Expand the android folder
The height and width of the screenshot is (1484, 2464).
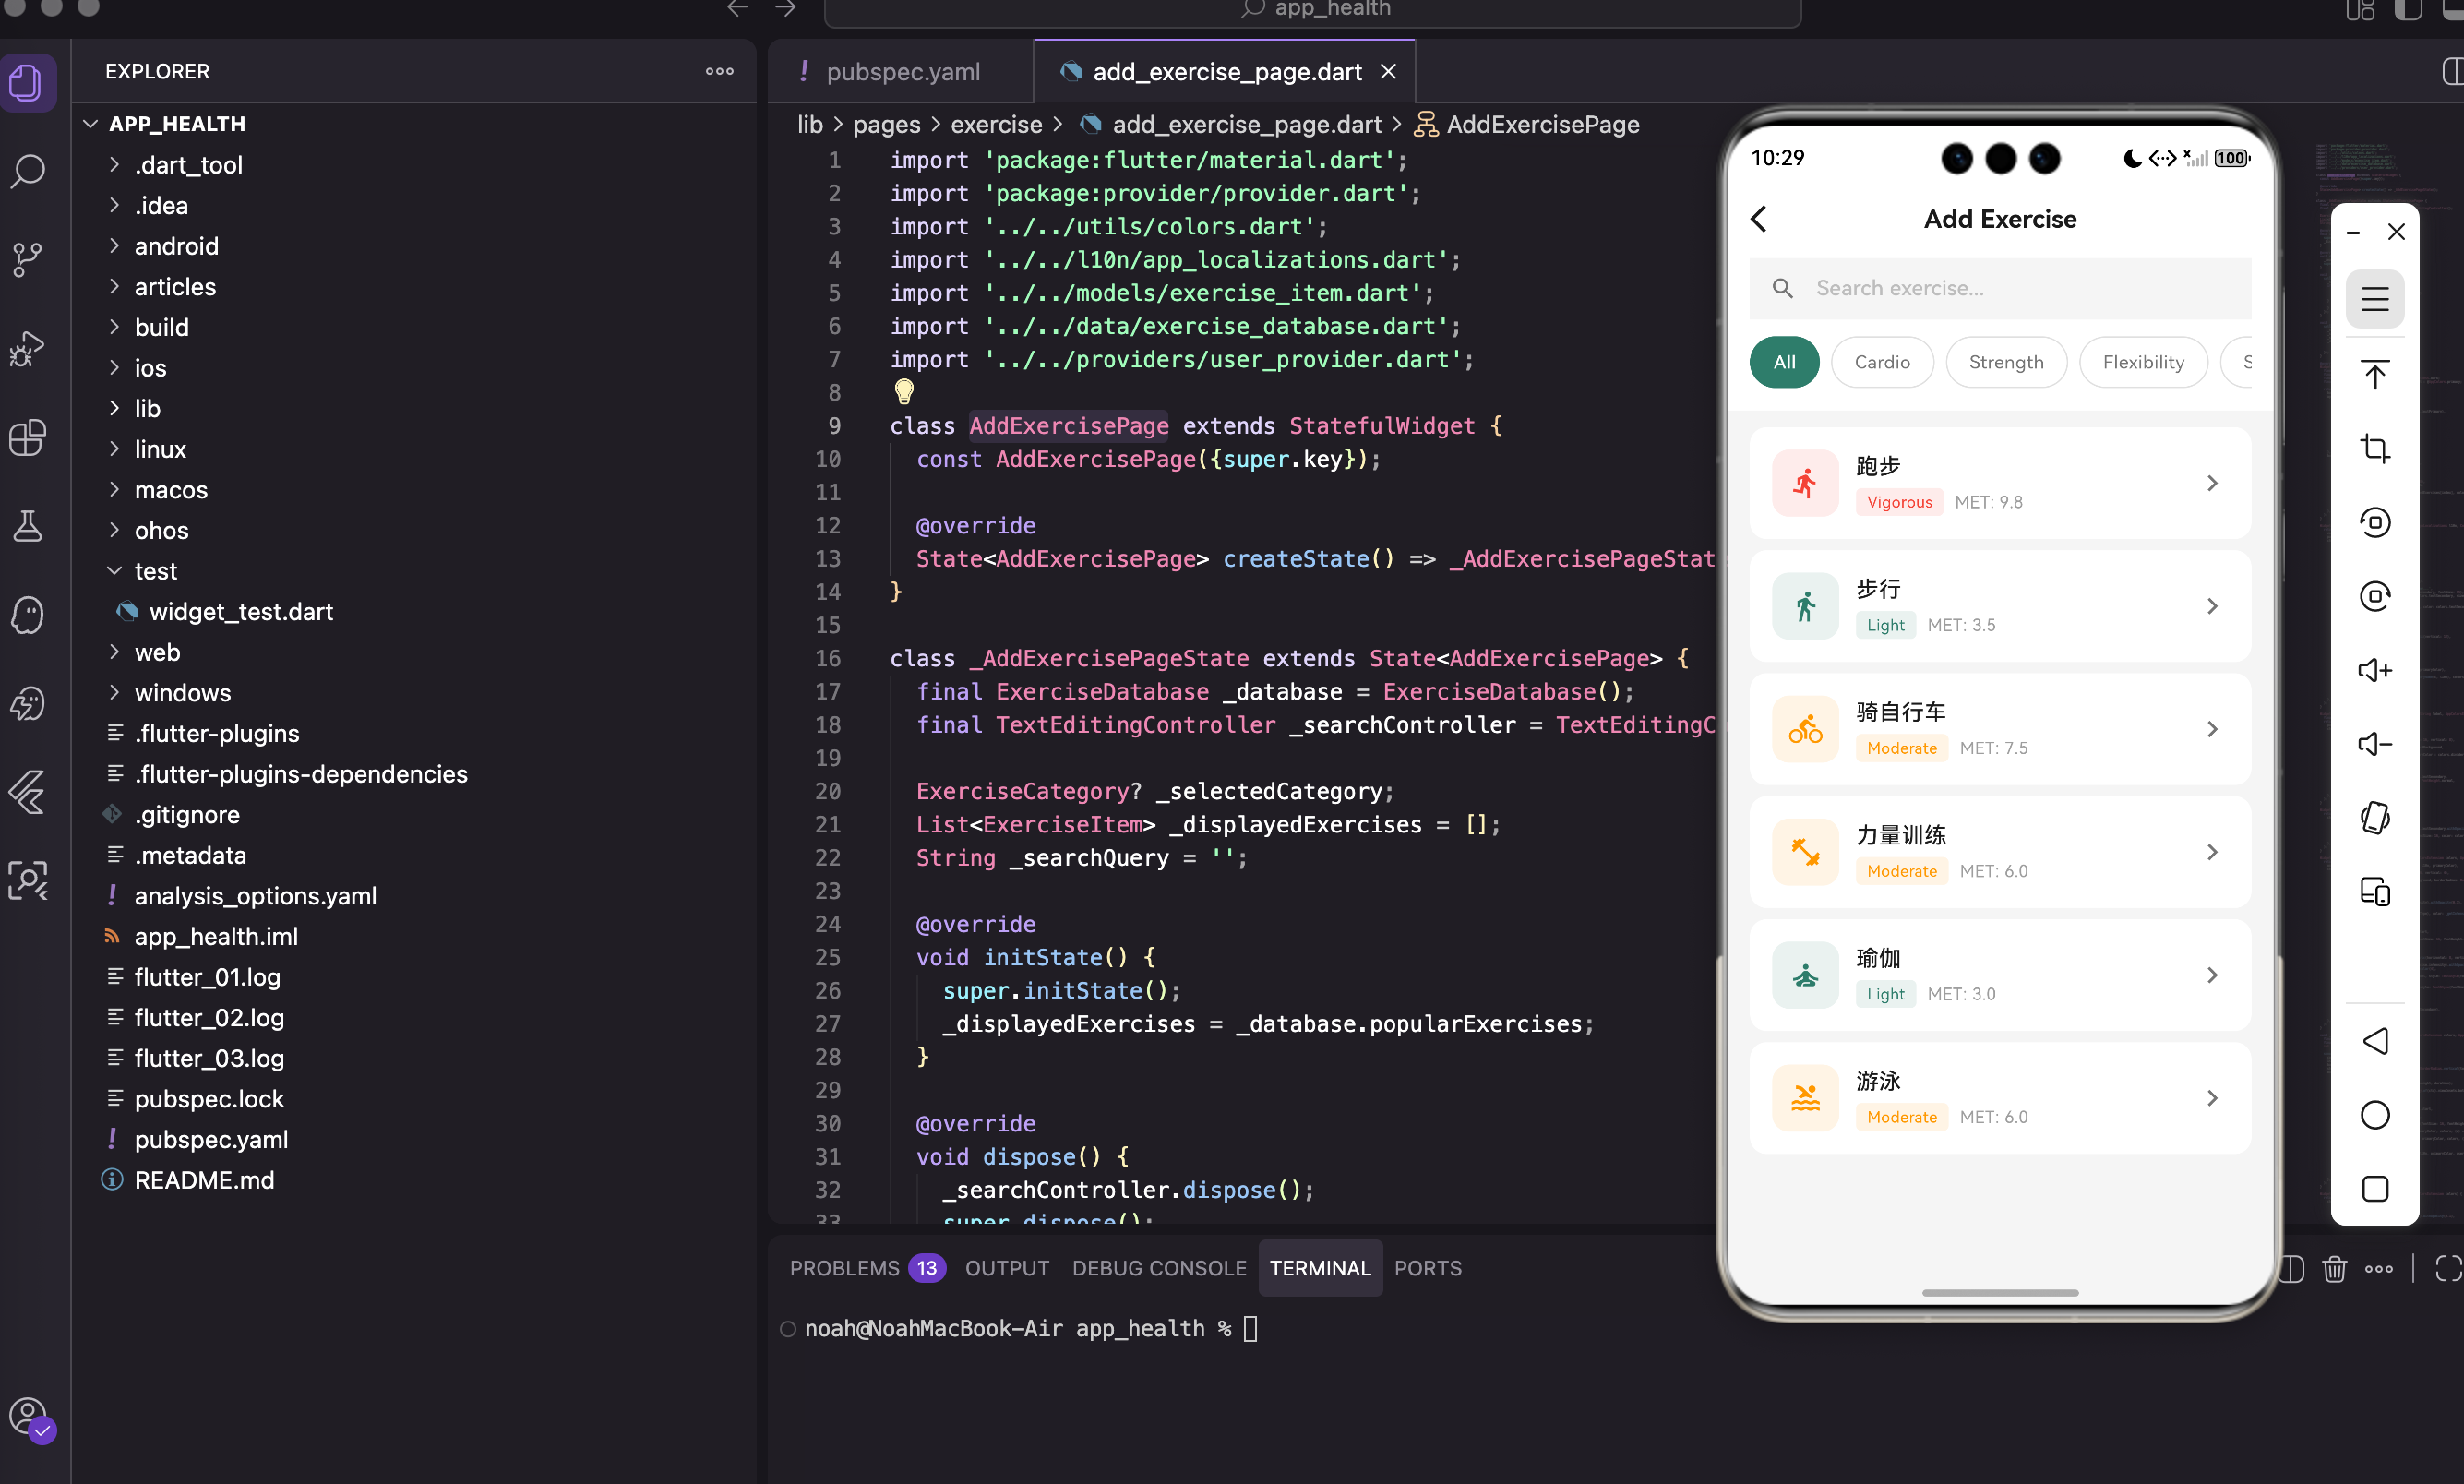pyautogui.click(x=176, y=246)
